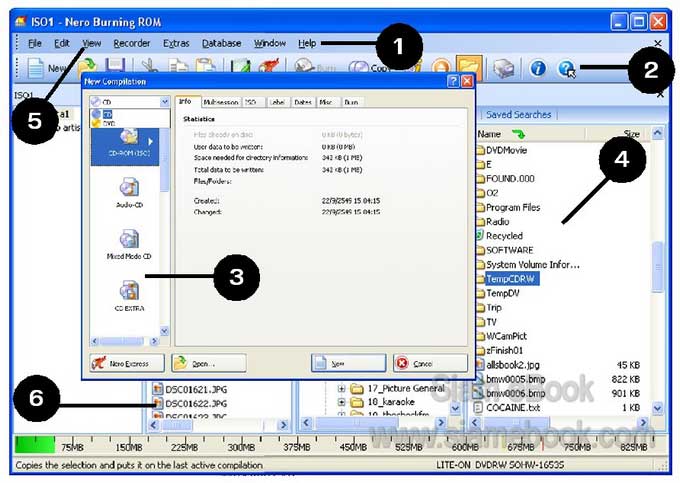680x483 pixels.
Task: Click the Cut scissors toolbar icon
Action: point(150,66)
